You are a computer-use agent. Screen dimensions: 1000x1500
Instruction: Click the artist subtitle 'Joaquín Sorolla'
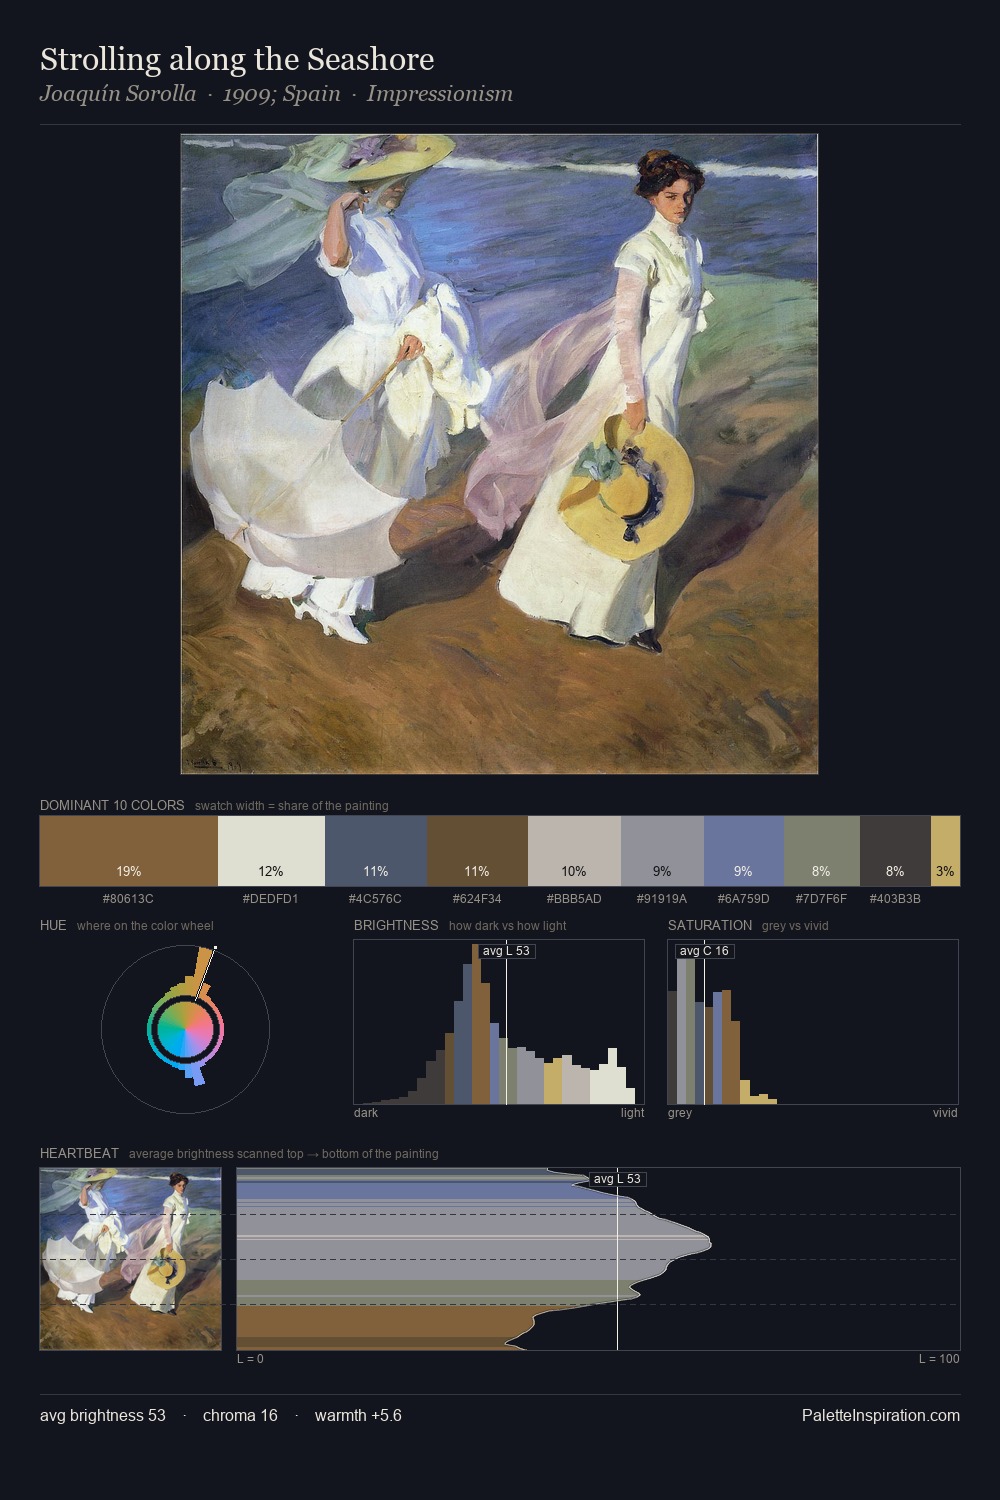(x=118, y=94)
